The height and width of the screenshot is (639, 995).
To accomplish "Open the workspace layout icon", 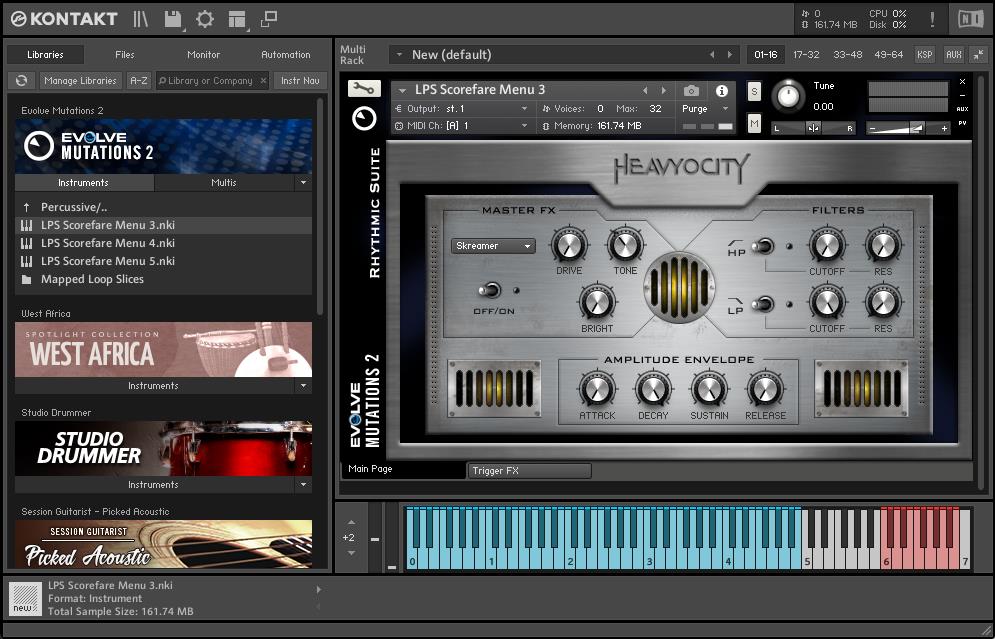I will pos(236,19).
